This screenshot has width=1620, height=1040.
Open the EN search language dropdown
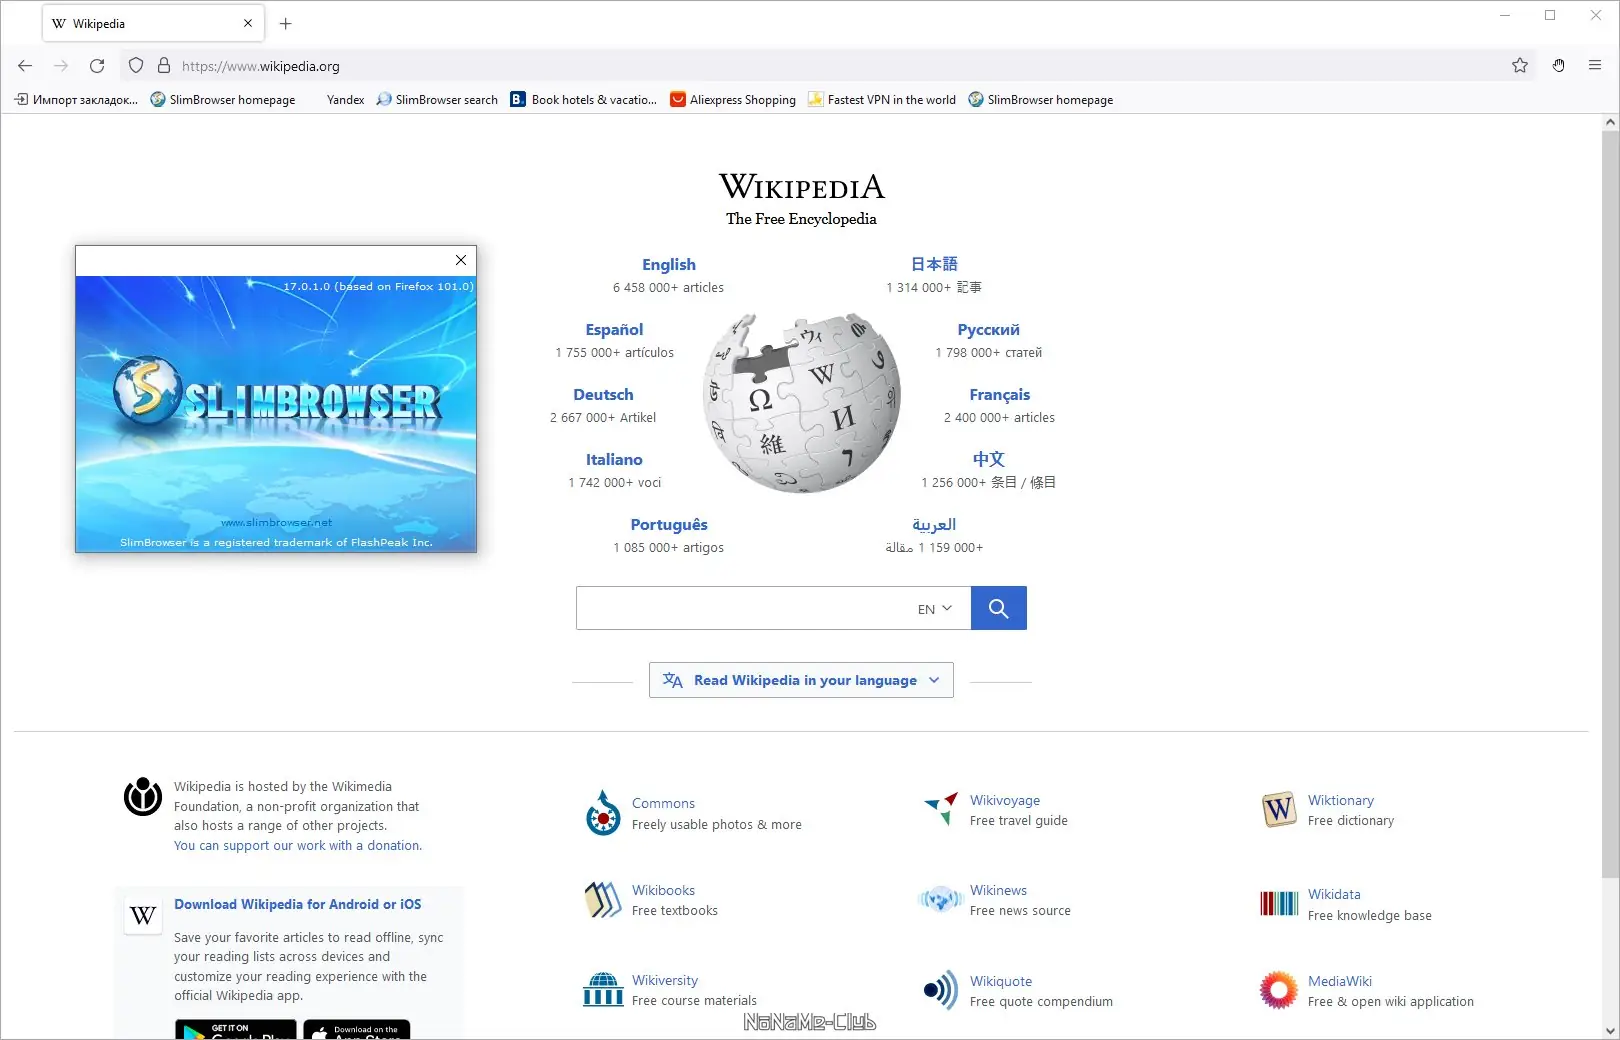pyautogui.click(x=935, y=609)
